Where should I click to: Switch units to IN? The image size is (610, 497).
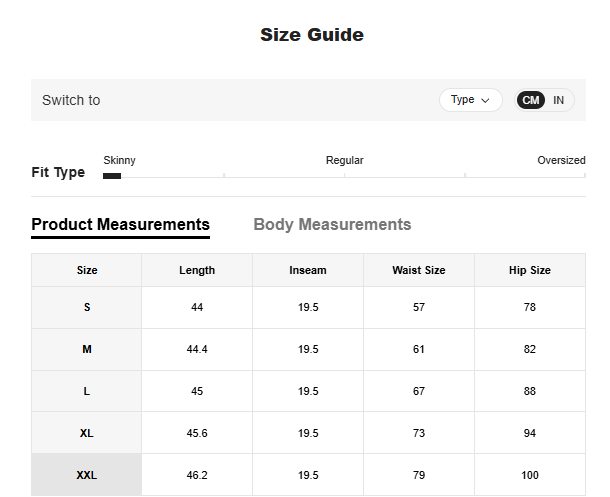[558, 100]
